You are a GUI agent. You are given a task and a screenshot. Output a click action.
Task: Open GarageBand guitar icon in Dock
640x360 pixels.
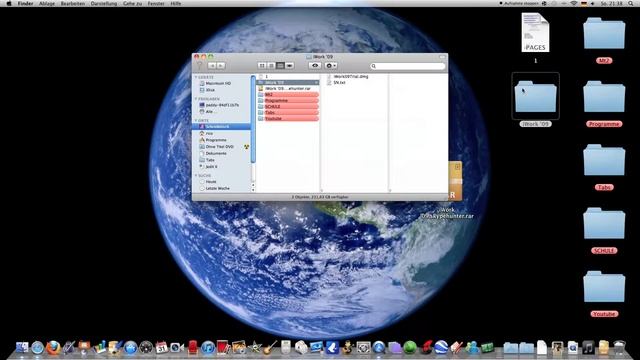click(270, 347)
